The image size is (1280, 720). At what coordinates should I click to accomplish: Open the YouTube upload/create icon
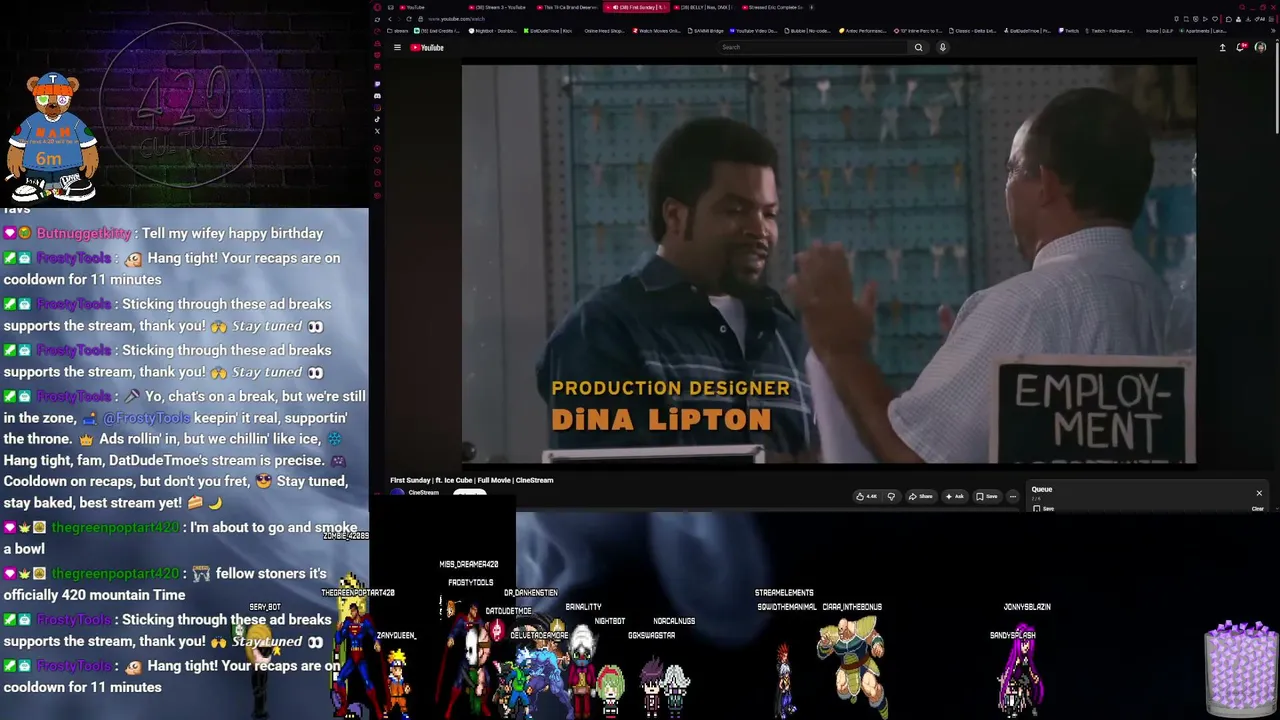point(1222,47)
